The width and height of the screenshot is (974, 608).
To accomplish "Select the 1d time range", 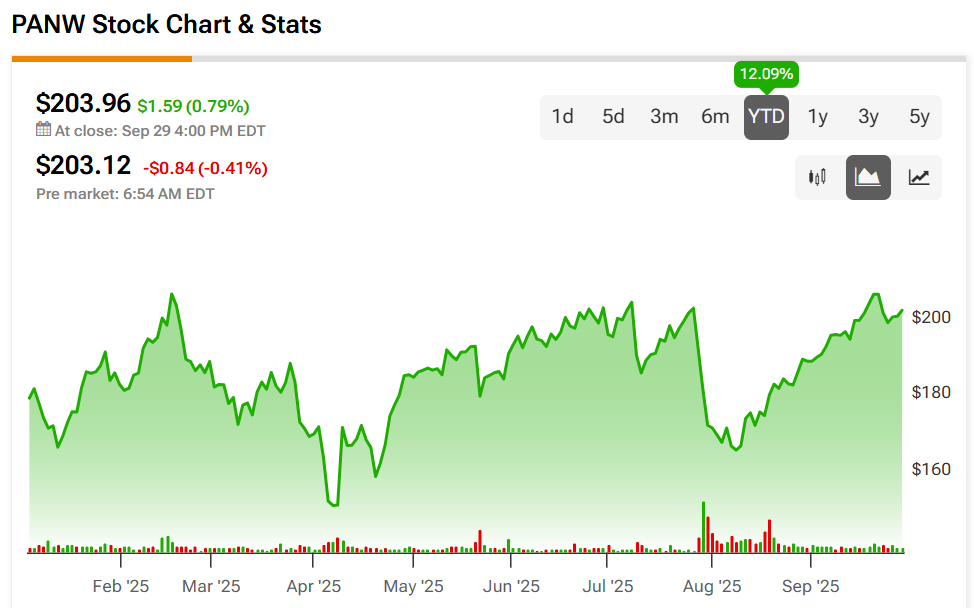I will tap(563, 117).
